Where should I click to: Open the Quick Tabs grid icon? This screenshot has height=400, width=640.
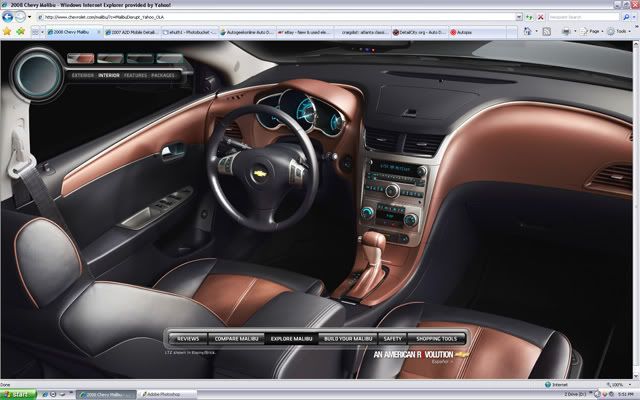tap(35, 32)
